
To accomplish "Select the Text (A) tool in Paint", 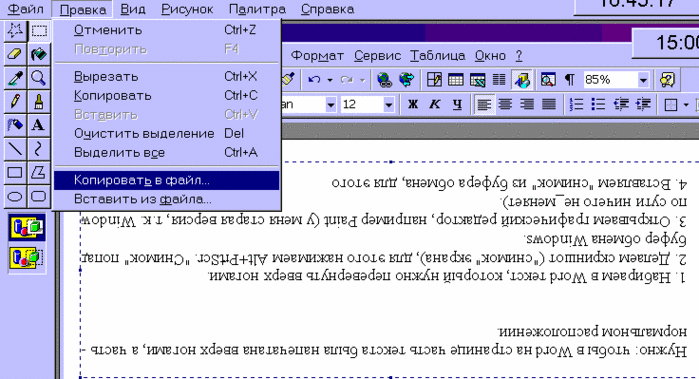I will pos(39,125).
